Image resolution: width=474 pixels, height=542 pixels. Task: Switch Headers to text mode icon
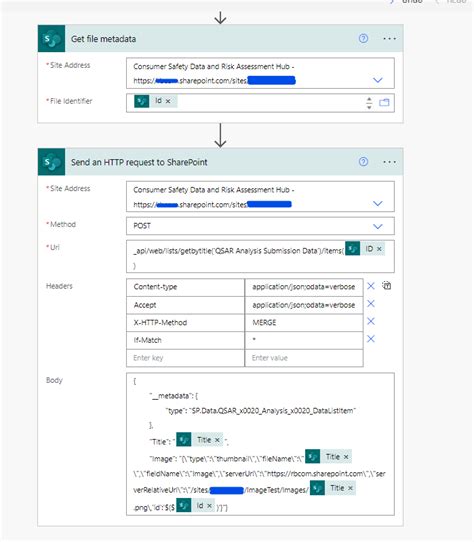click(x=387, y=286)
